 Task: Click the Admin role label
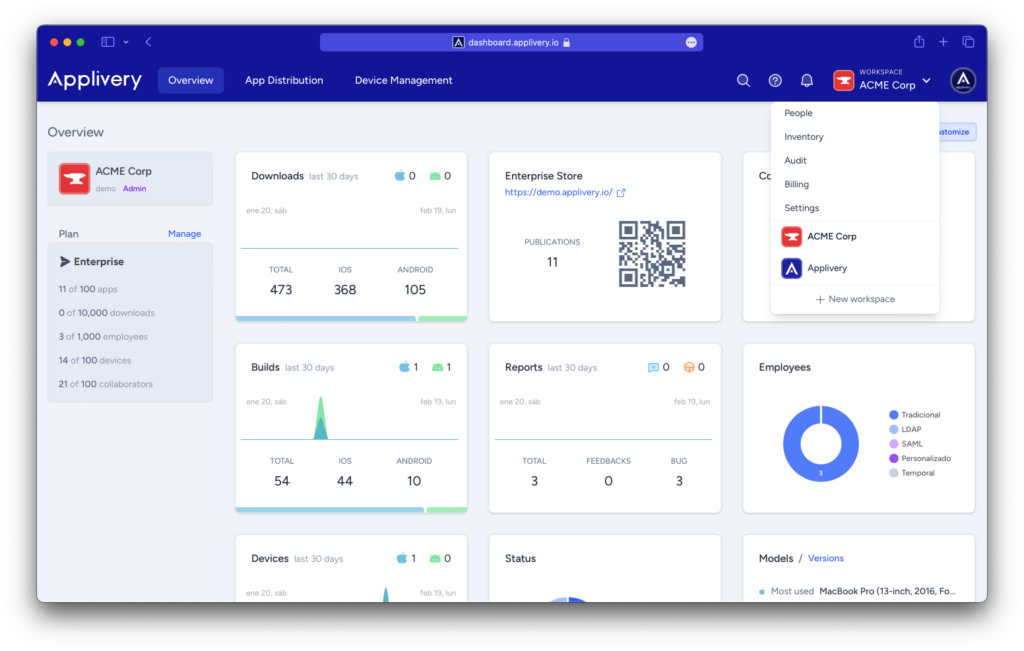tap(135, 189)
